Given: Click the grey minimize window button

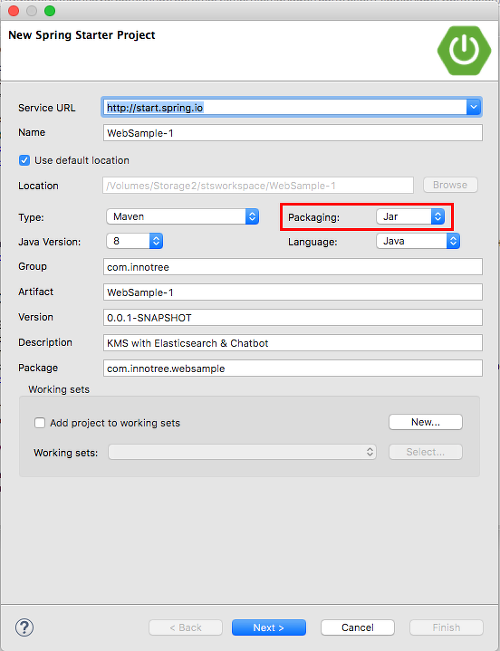Looking at the screenshot, I should point(32,11).
